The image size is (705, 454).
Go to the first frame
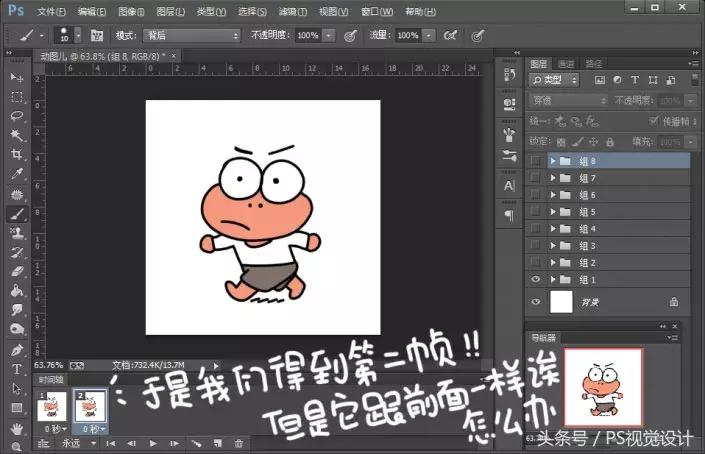click(x=110, y=444)
